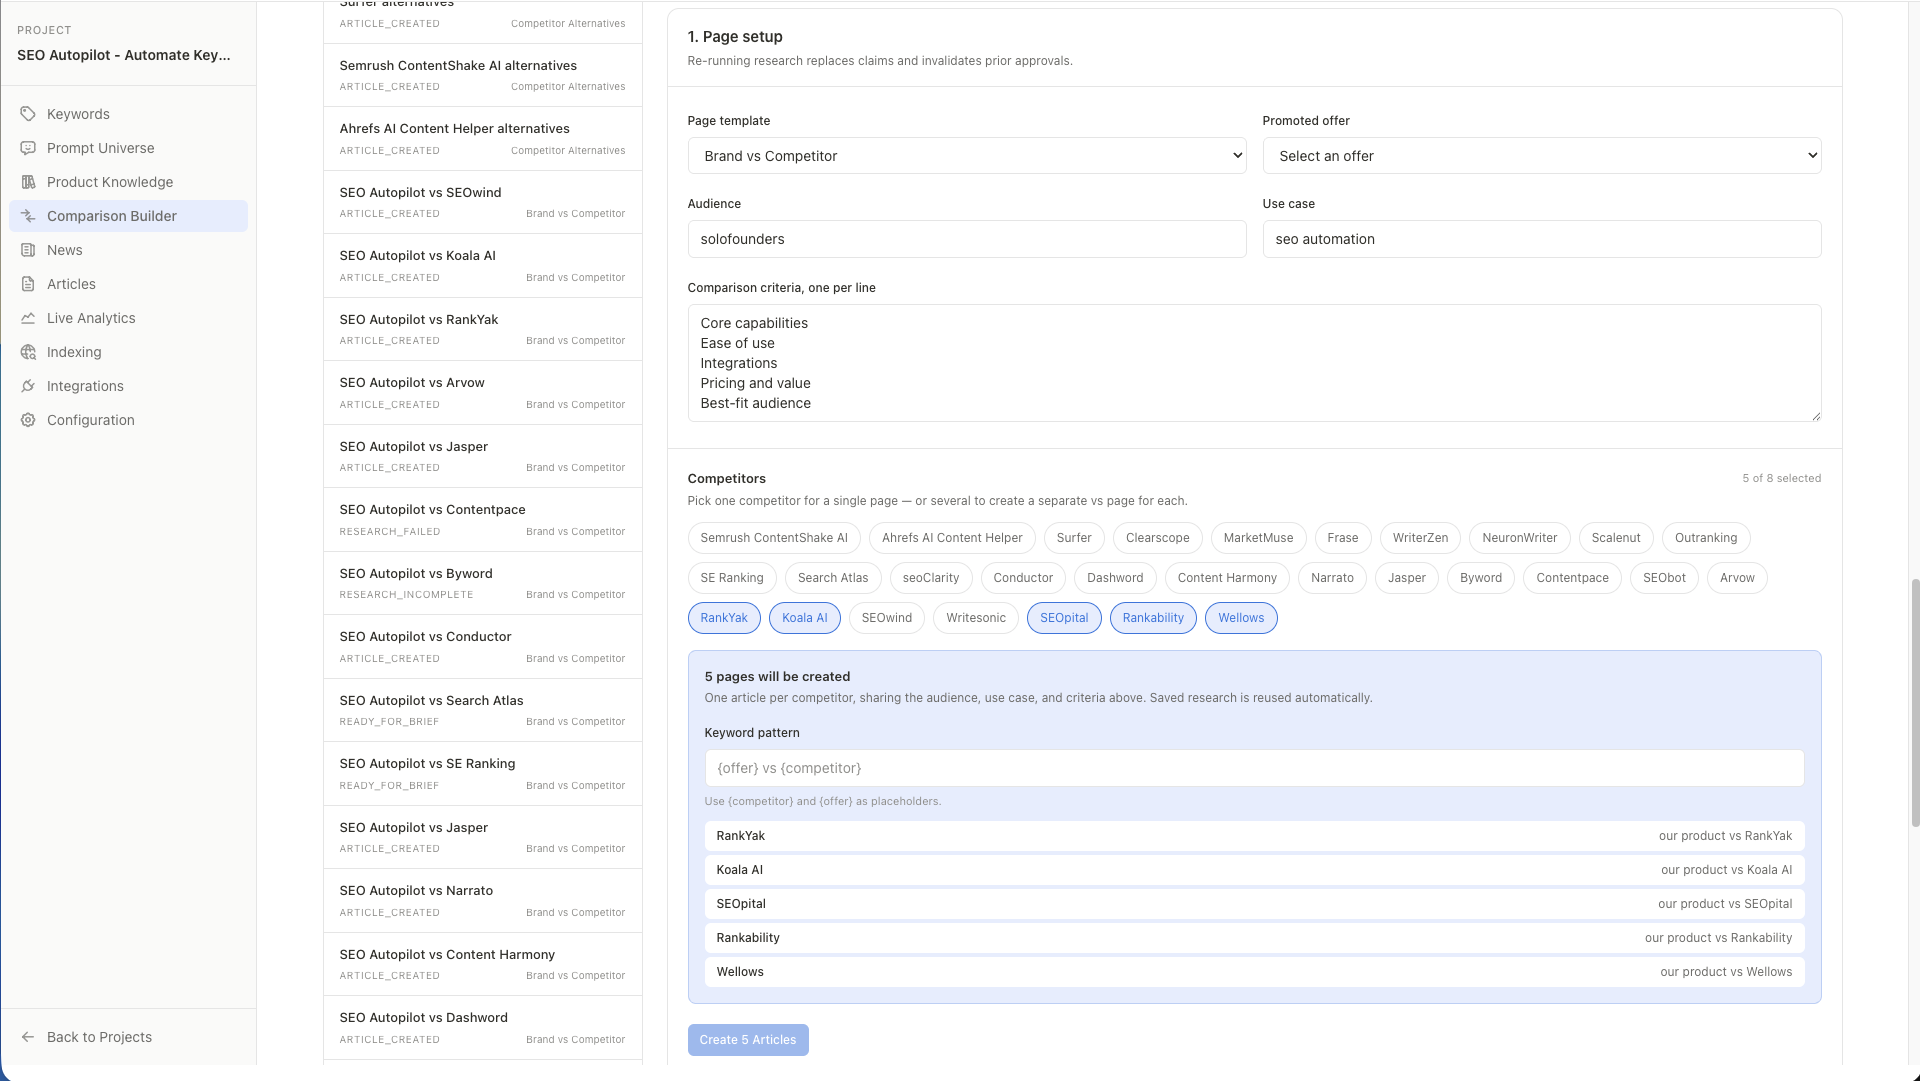Open SEO Autopilot vs Search Atlas comparison
The width and height of the screenshot is (1920, 1081).
click(483, 710)
